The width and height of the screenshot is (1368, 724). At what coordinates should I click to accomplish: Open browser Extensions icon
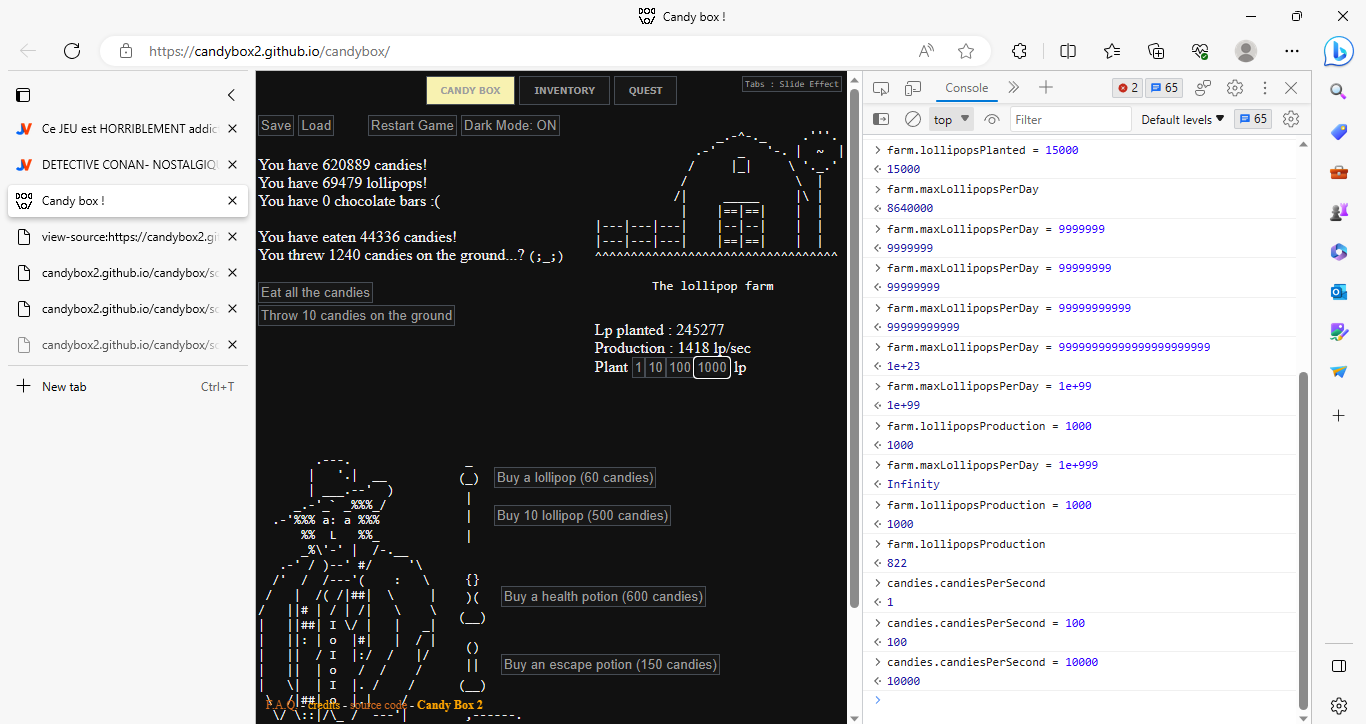click(1020, 51)
